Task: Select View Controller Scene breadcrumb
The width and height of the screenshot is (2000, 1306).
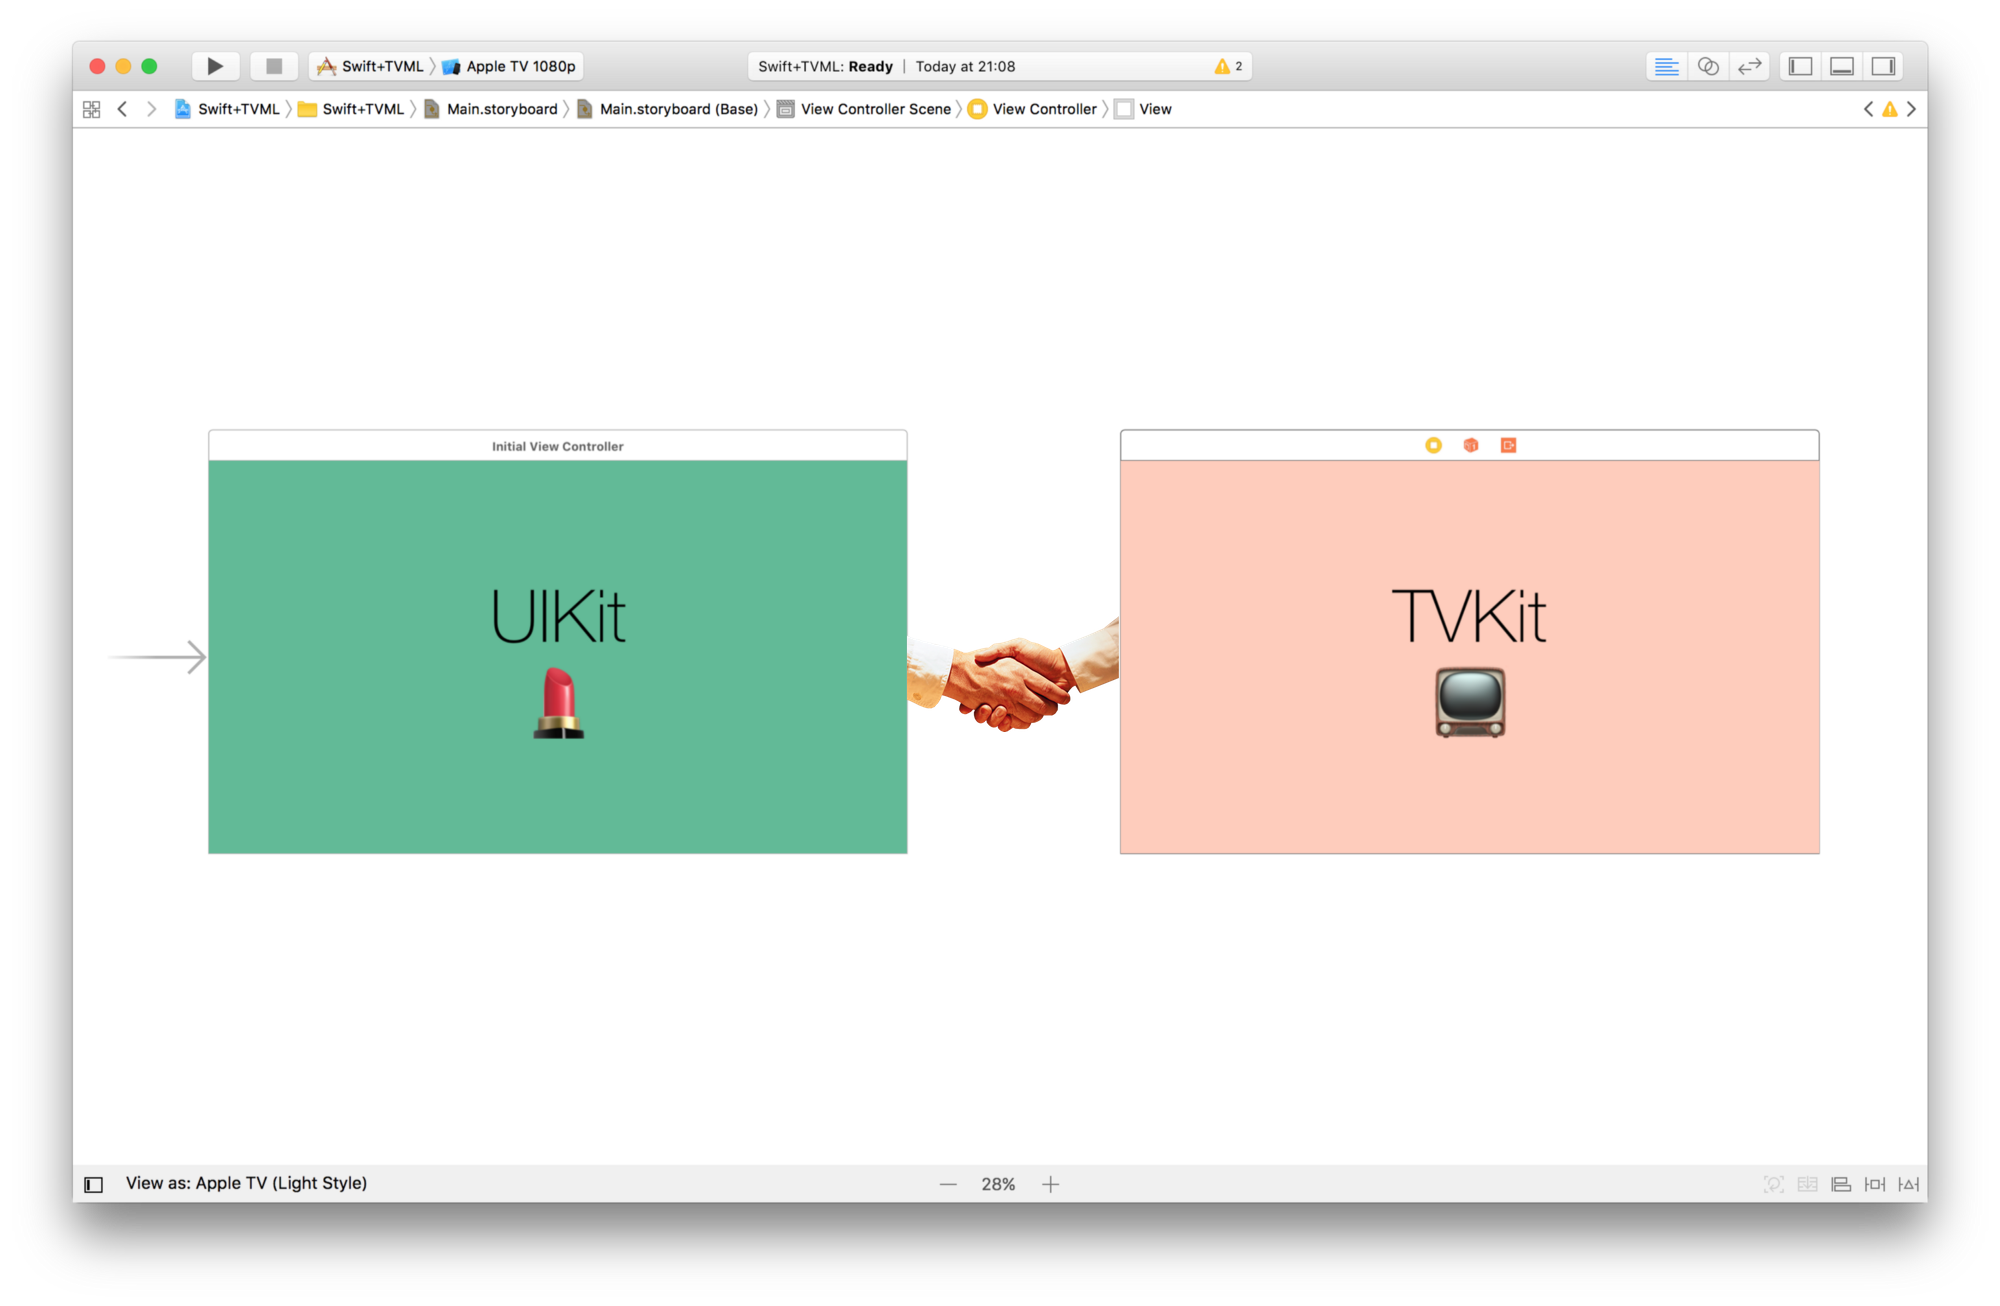Action: 875,109
